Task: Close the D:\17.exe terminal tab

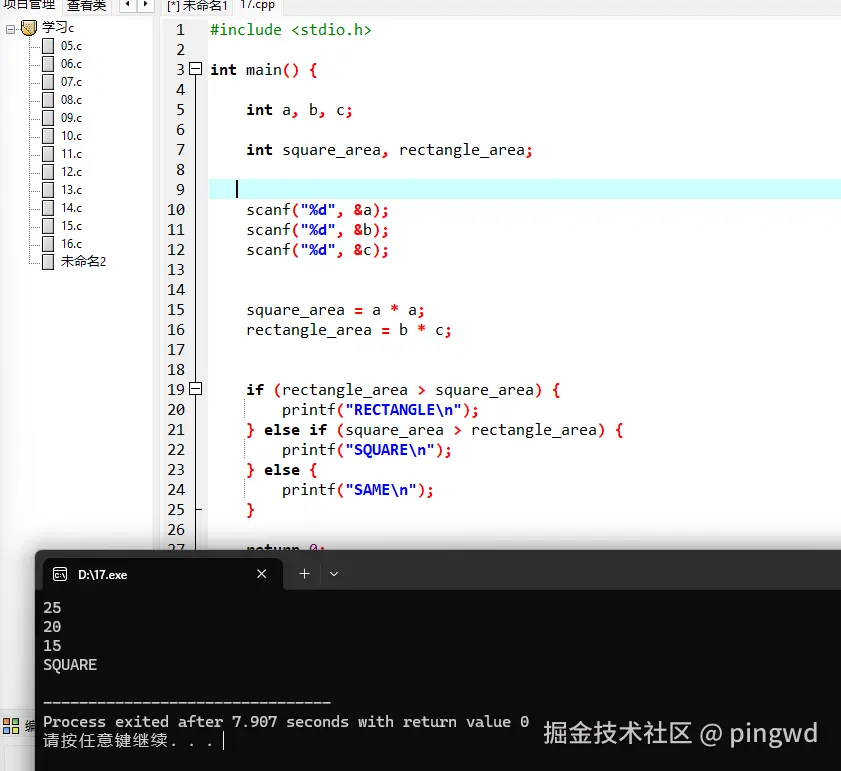Action: coord(262,574)
